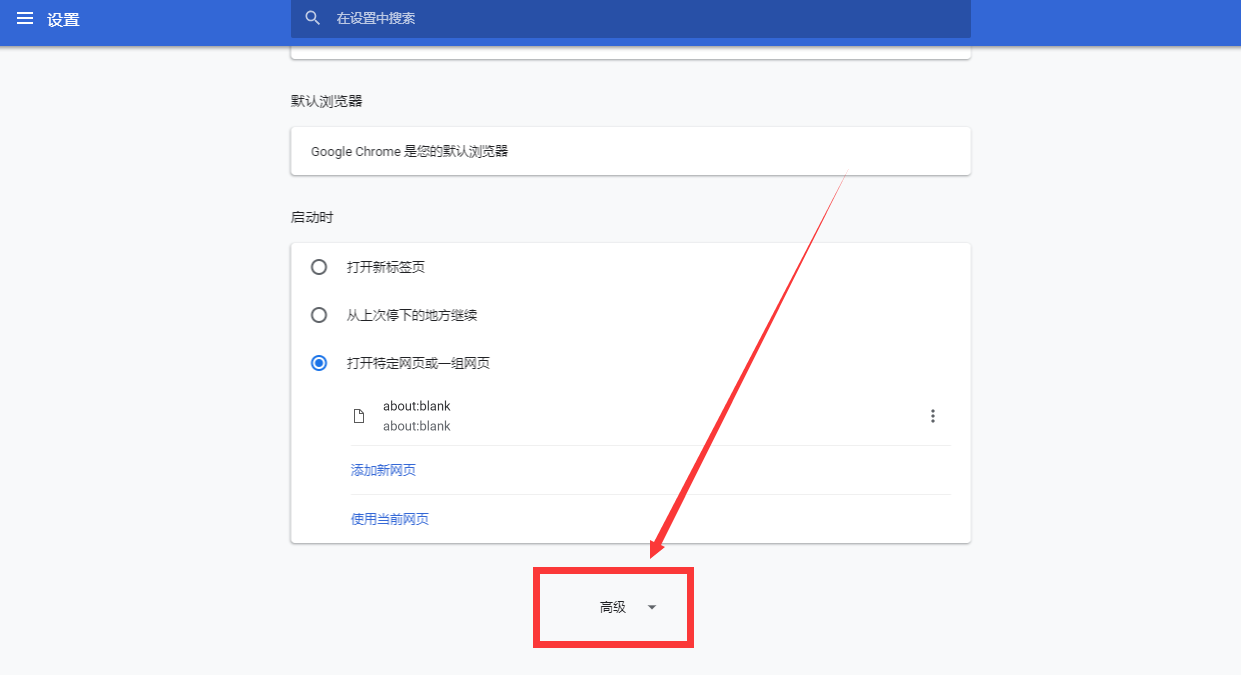Screen dimensions: 1241x675
Task: Click the 启动时 section heading
Action: click(311, 217)
